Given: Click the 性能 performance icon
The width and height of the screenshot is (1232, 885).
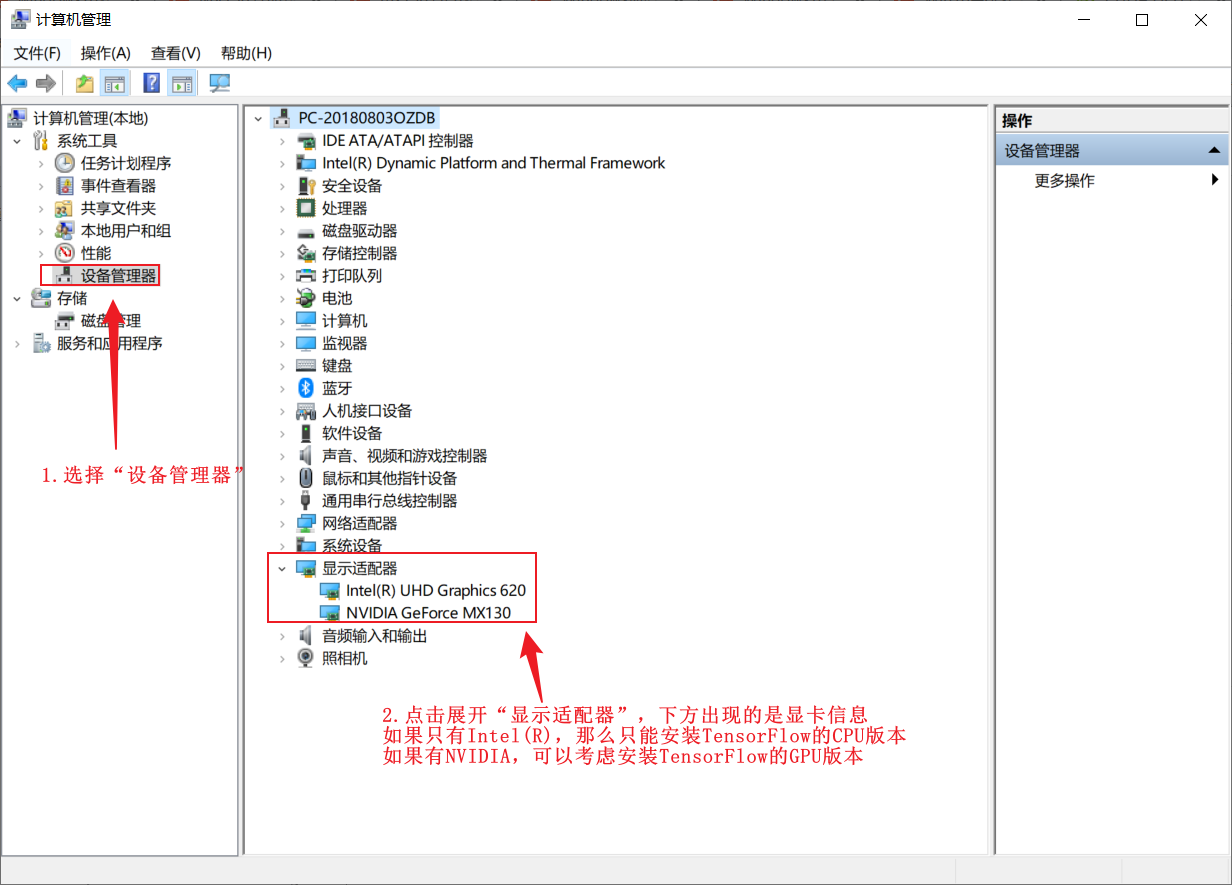Looking at the screenshot, I should click(65, 253).
